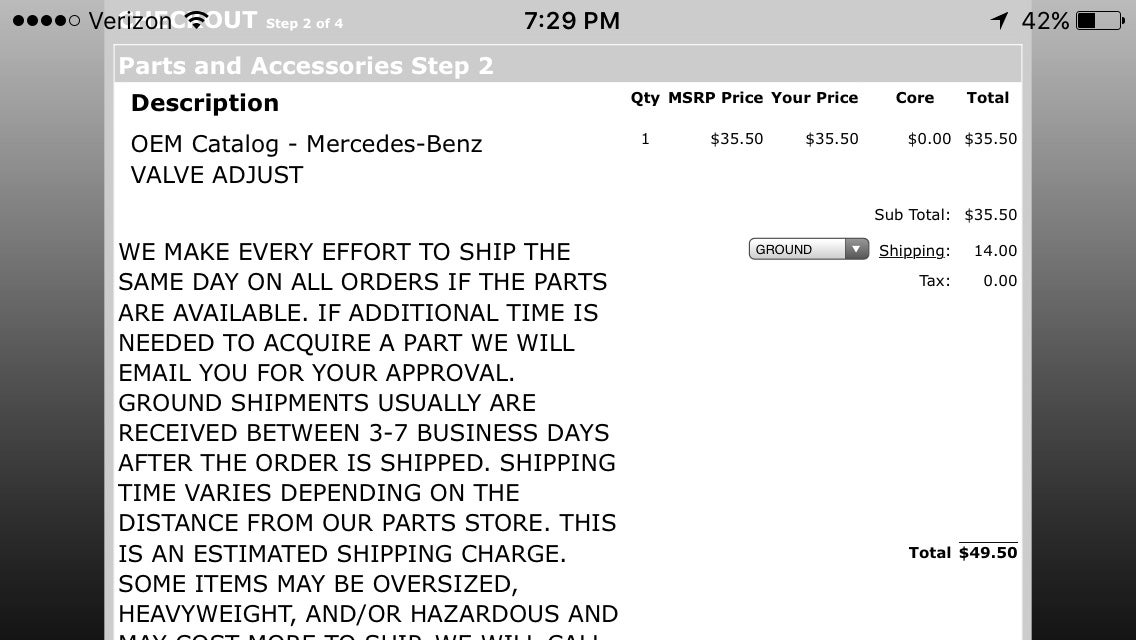Select the OEM Catalog - Mercedes-Benz line item
The width and height of the screenshot is (1136, 640).
tap(306, 143)
